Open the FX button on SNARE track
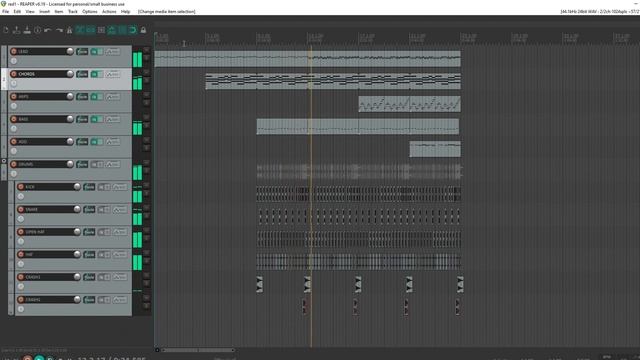 tap(89, 209)
